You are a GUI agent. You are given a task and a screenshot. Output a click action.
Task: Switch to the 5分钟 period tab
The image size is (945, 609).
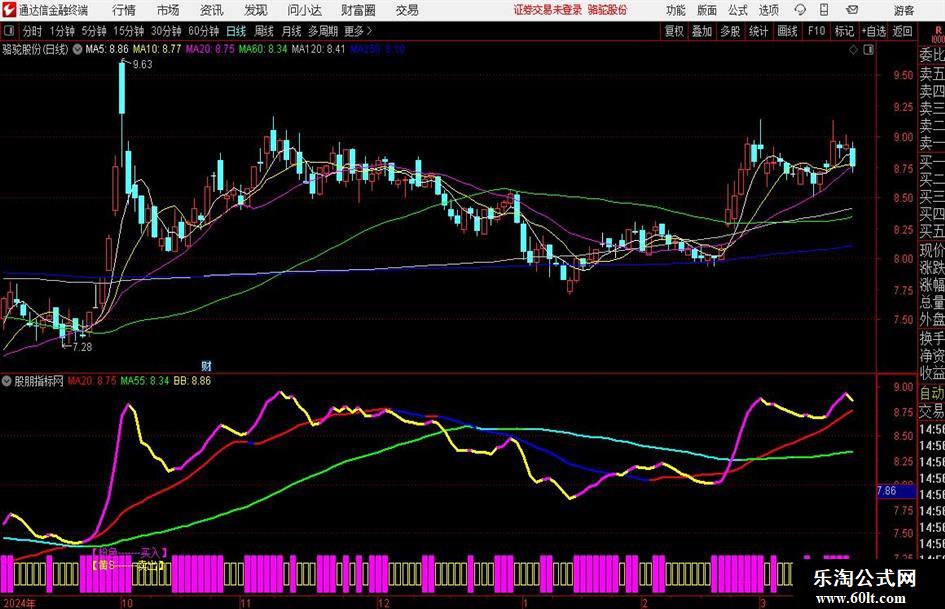[93, 31]
